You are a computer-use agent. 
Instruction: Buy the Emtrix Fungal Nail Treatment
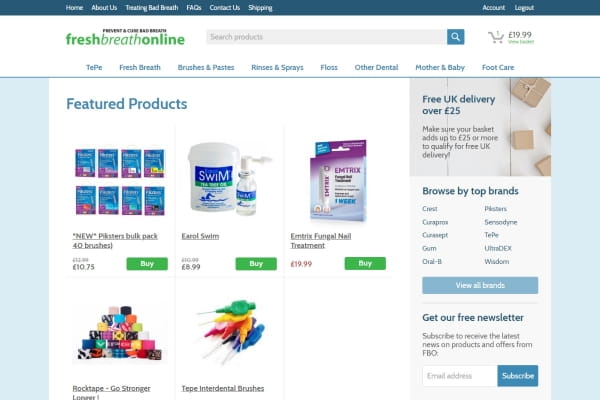365,263
